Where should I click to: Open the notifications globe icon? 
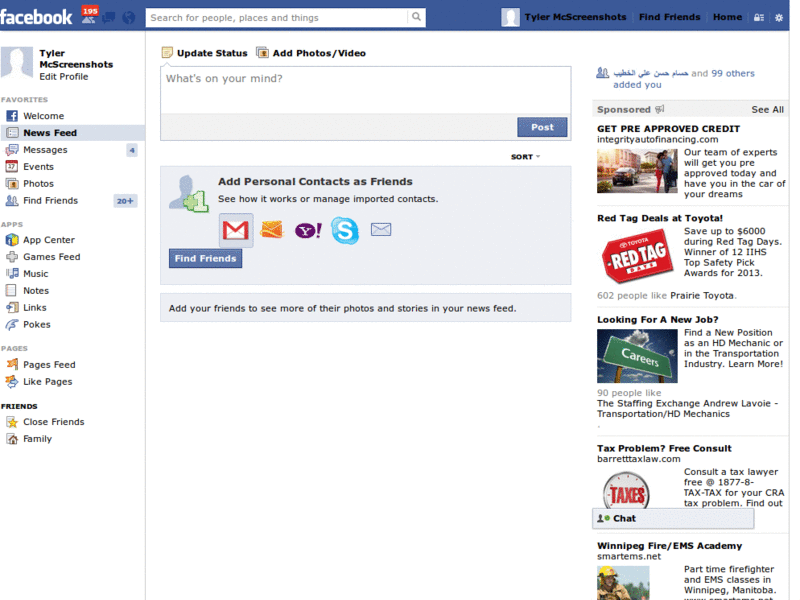point(129,18)
